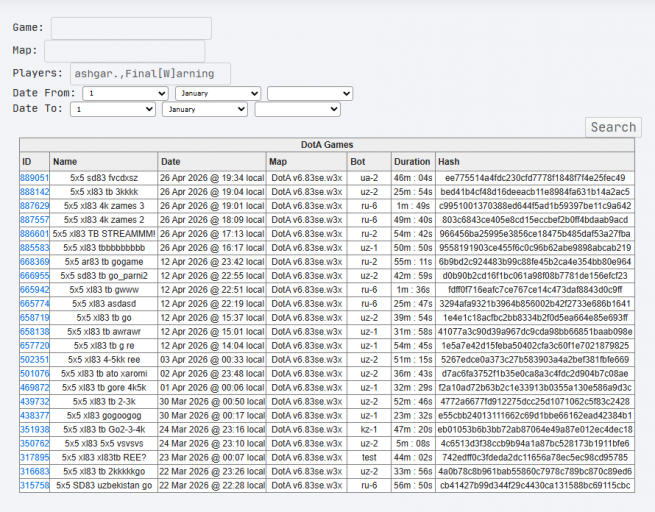
Task: Open game ID 888142 link
Action: [x=35, y=192]
